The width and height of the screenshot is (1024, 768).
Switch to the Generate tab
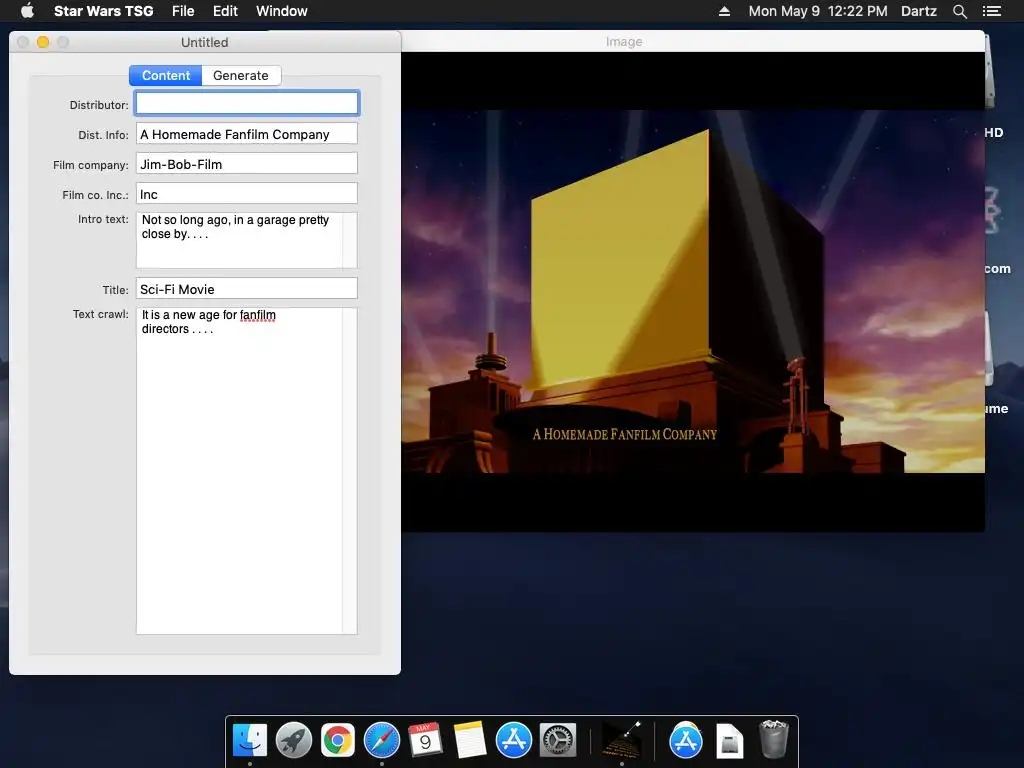point(241,75)
